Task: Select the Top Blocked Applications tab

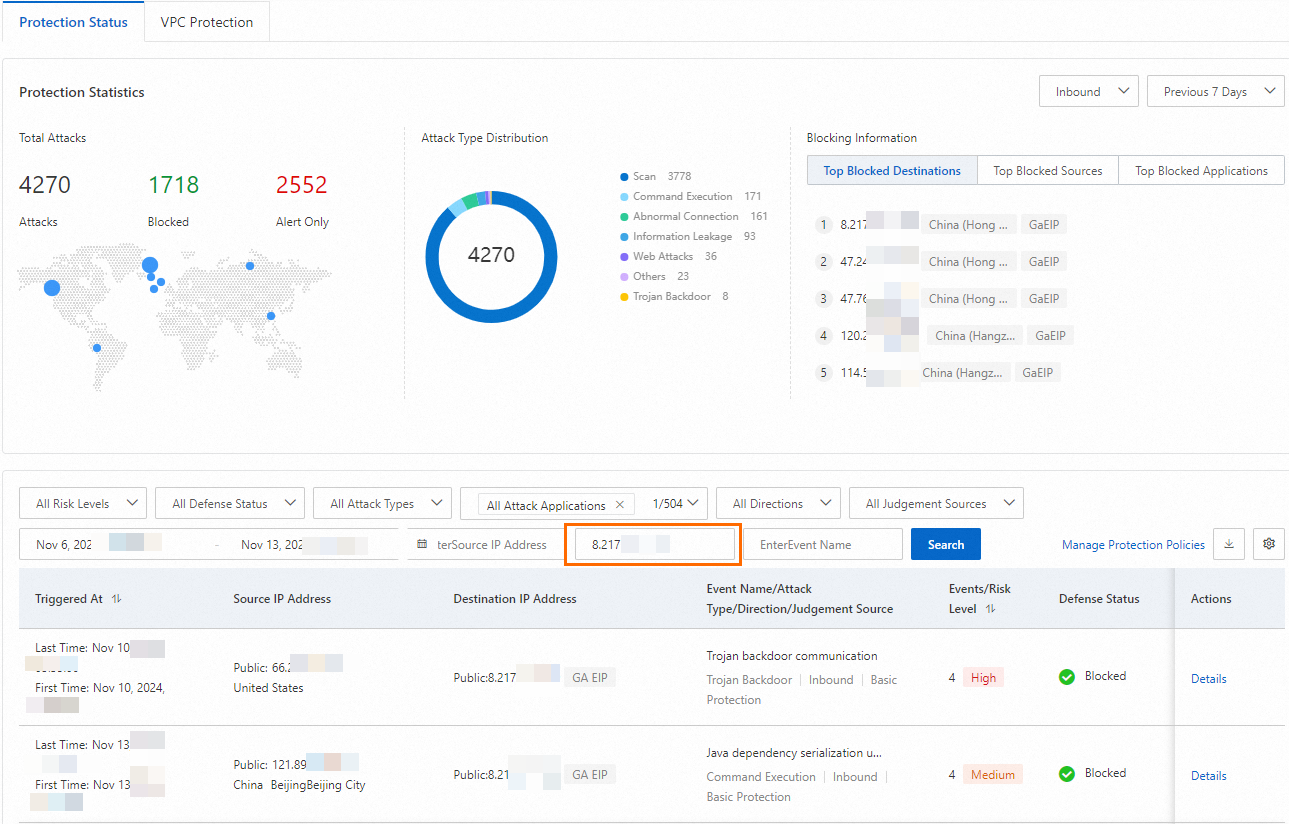Action: (x=1201, y=171)
